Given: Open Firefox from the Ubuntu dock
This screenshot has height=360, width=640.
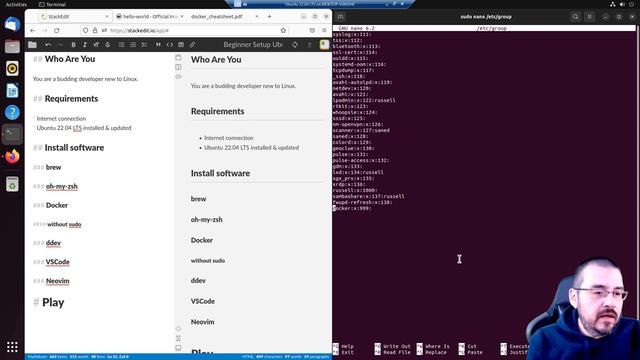Looking at the screenshot, I should pyautogui.click(x=12, y=156).
